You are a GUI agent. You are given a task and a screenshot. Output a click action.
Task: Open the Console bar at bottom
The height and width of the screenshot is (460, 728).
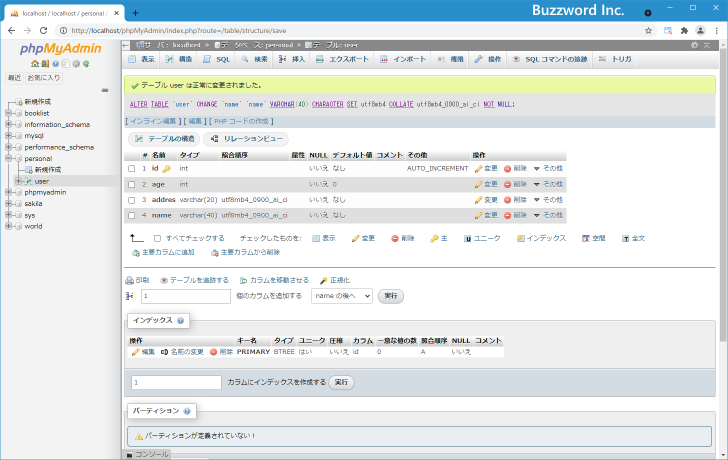pos(148,454)
